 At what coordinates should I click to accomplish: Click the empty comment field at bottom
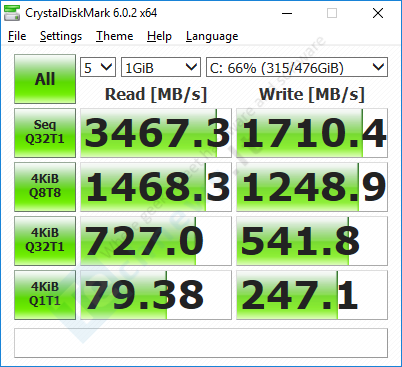pos(201,343)
